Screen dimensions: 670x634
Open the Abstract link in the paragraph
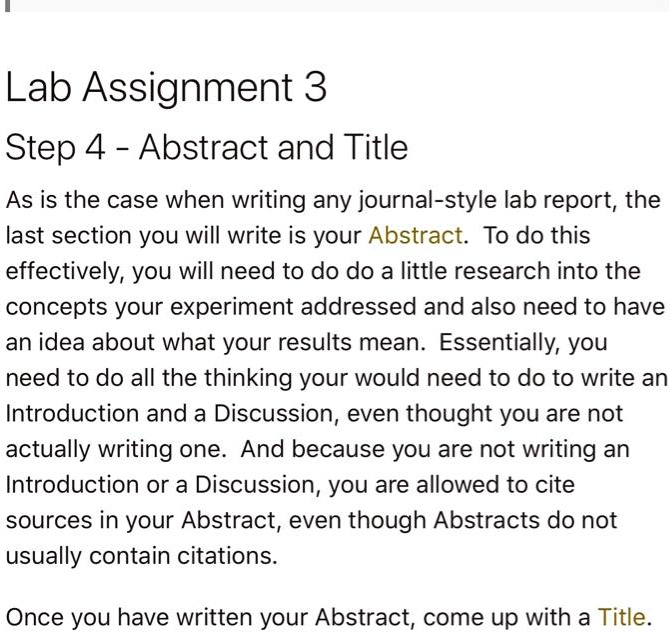coord(415,236)
